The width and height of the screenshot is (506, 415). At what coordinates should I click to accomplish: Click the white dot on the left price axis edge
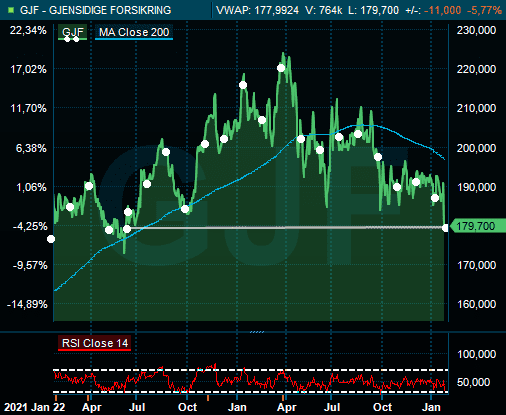(x=51, y=239)
